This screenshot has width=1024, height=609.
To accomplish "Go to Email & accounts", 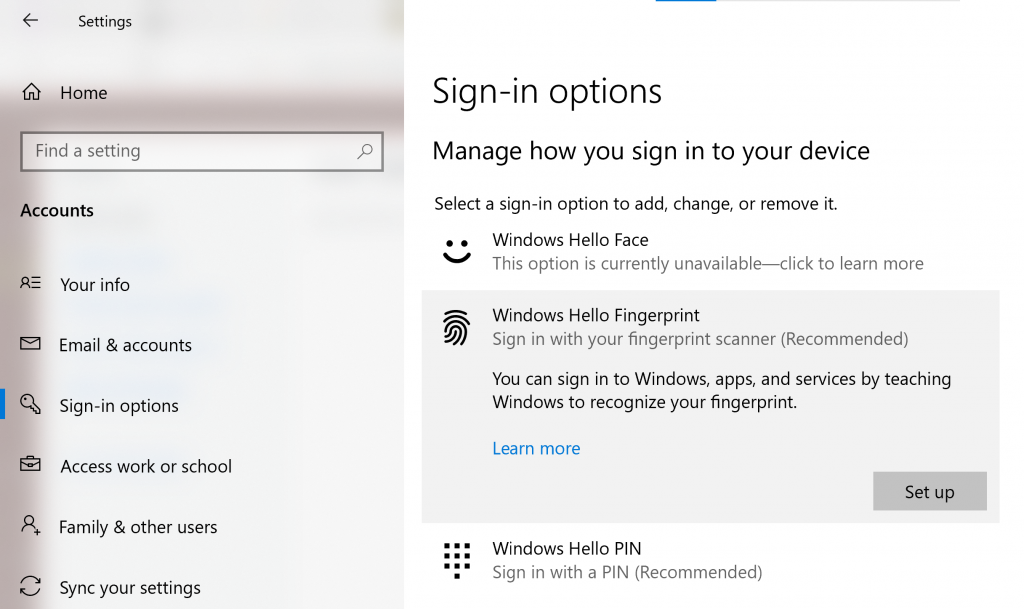I will [125, 345].
